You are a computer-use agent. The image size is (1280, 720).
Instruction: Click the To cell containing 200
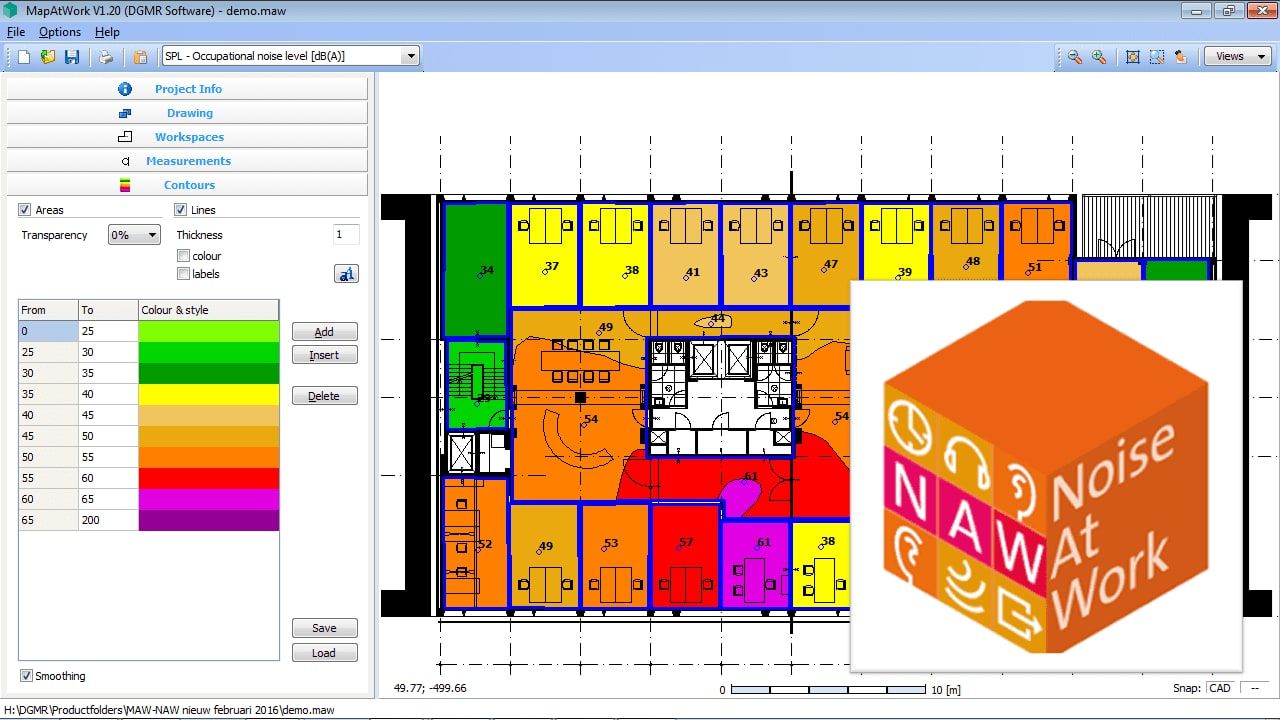[108, 520]
